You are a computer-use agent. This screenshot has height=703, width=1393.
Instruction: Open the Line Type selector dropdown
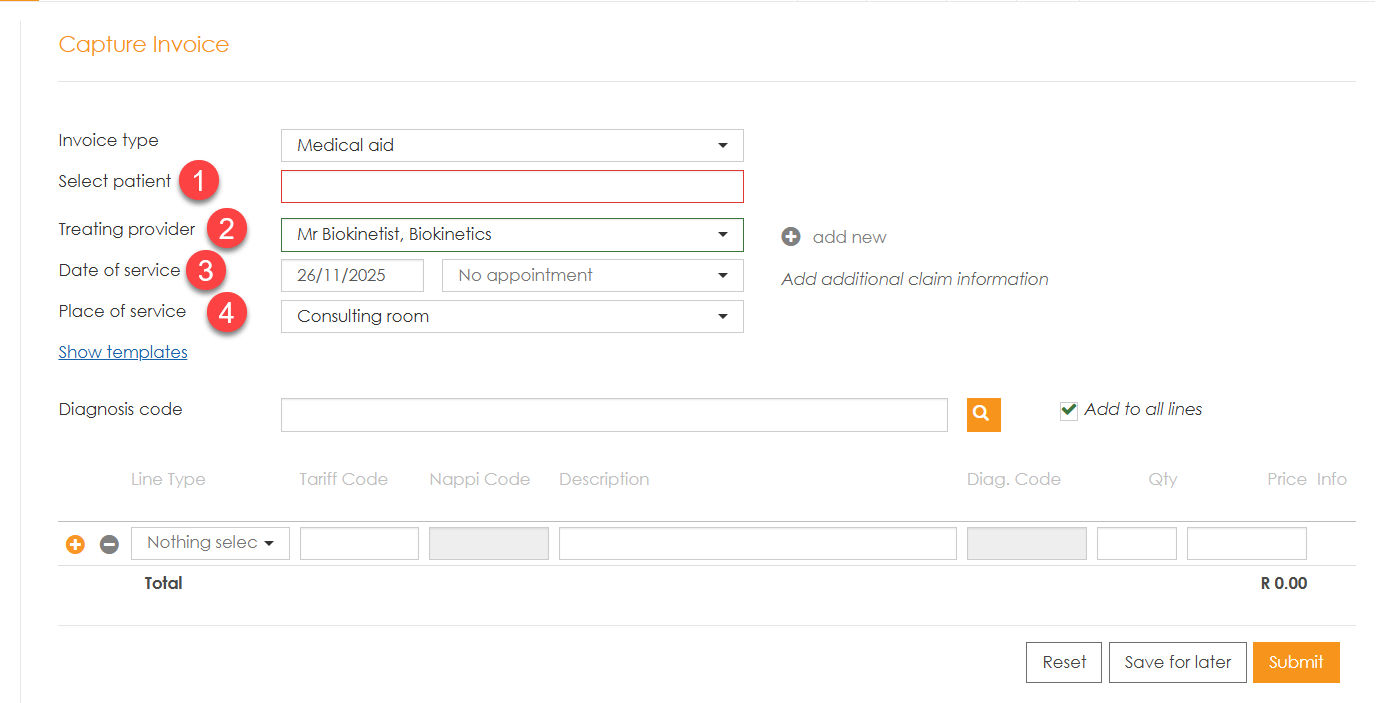[x=210, y=543]
